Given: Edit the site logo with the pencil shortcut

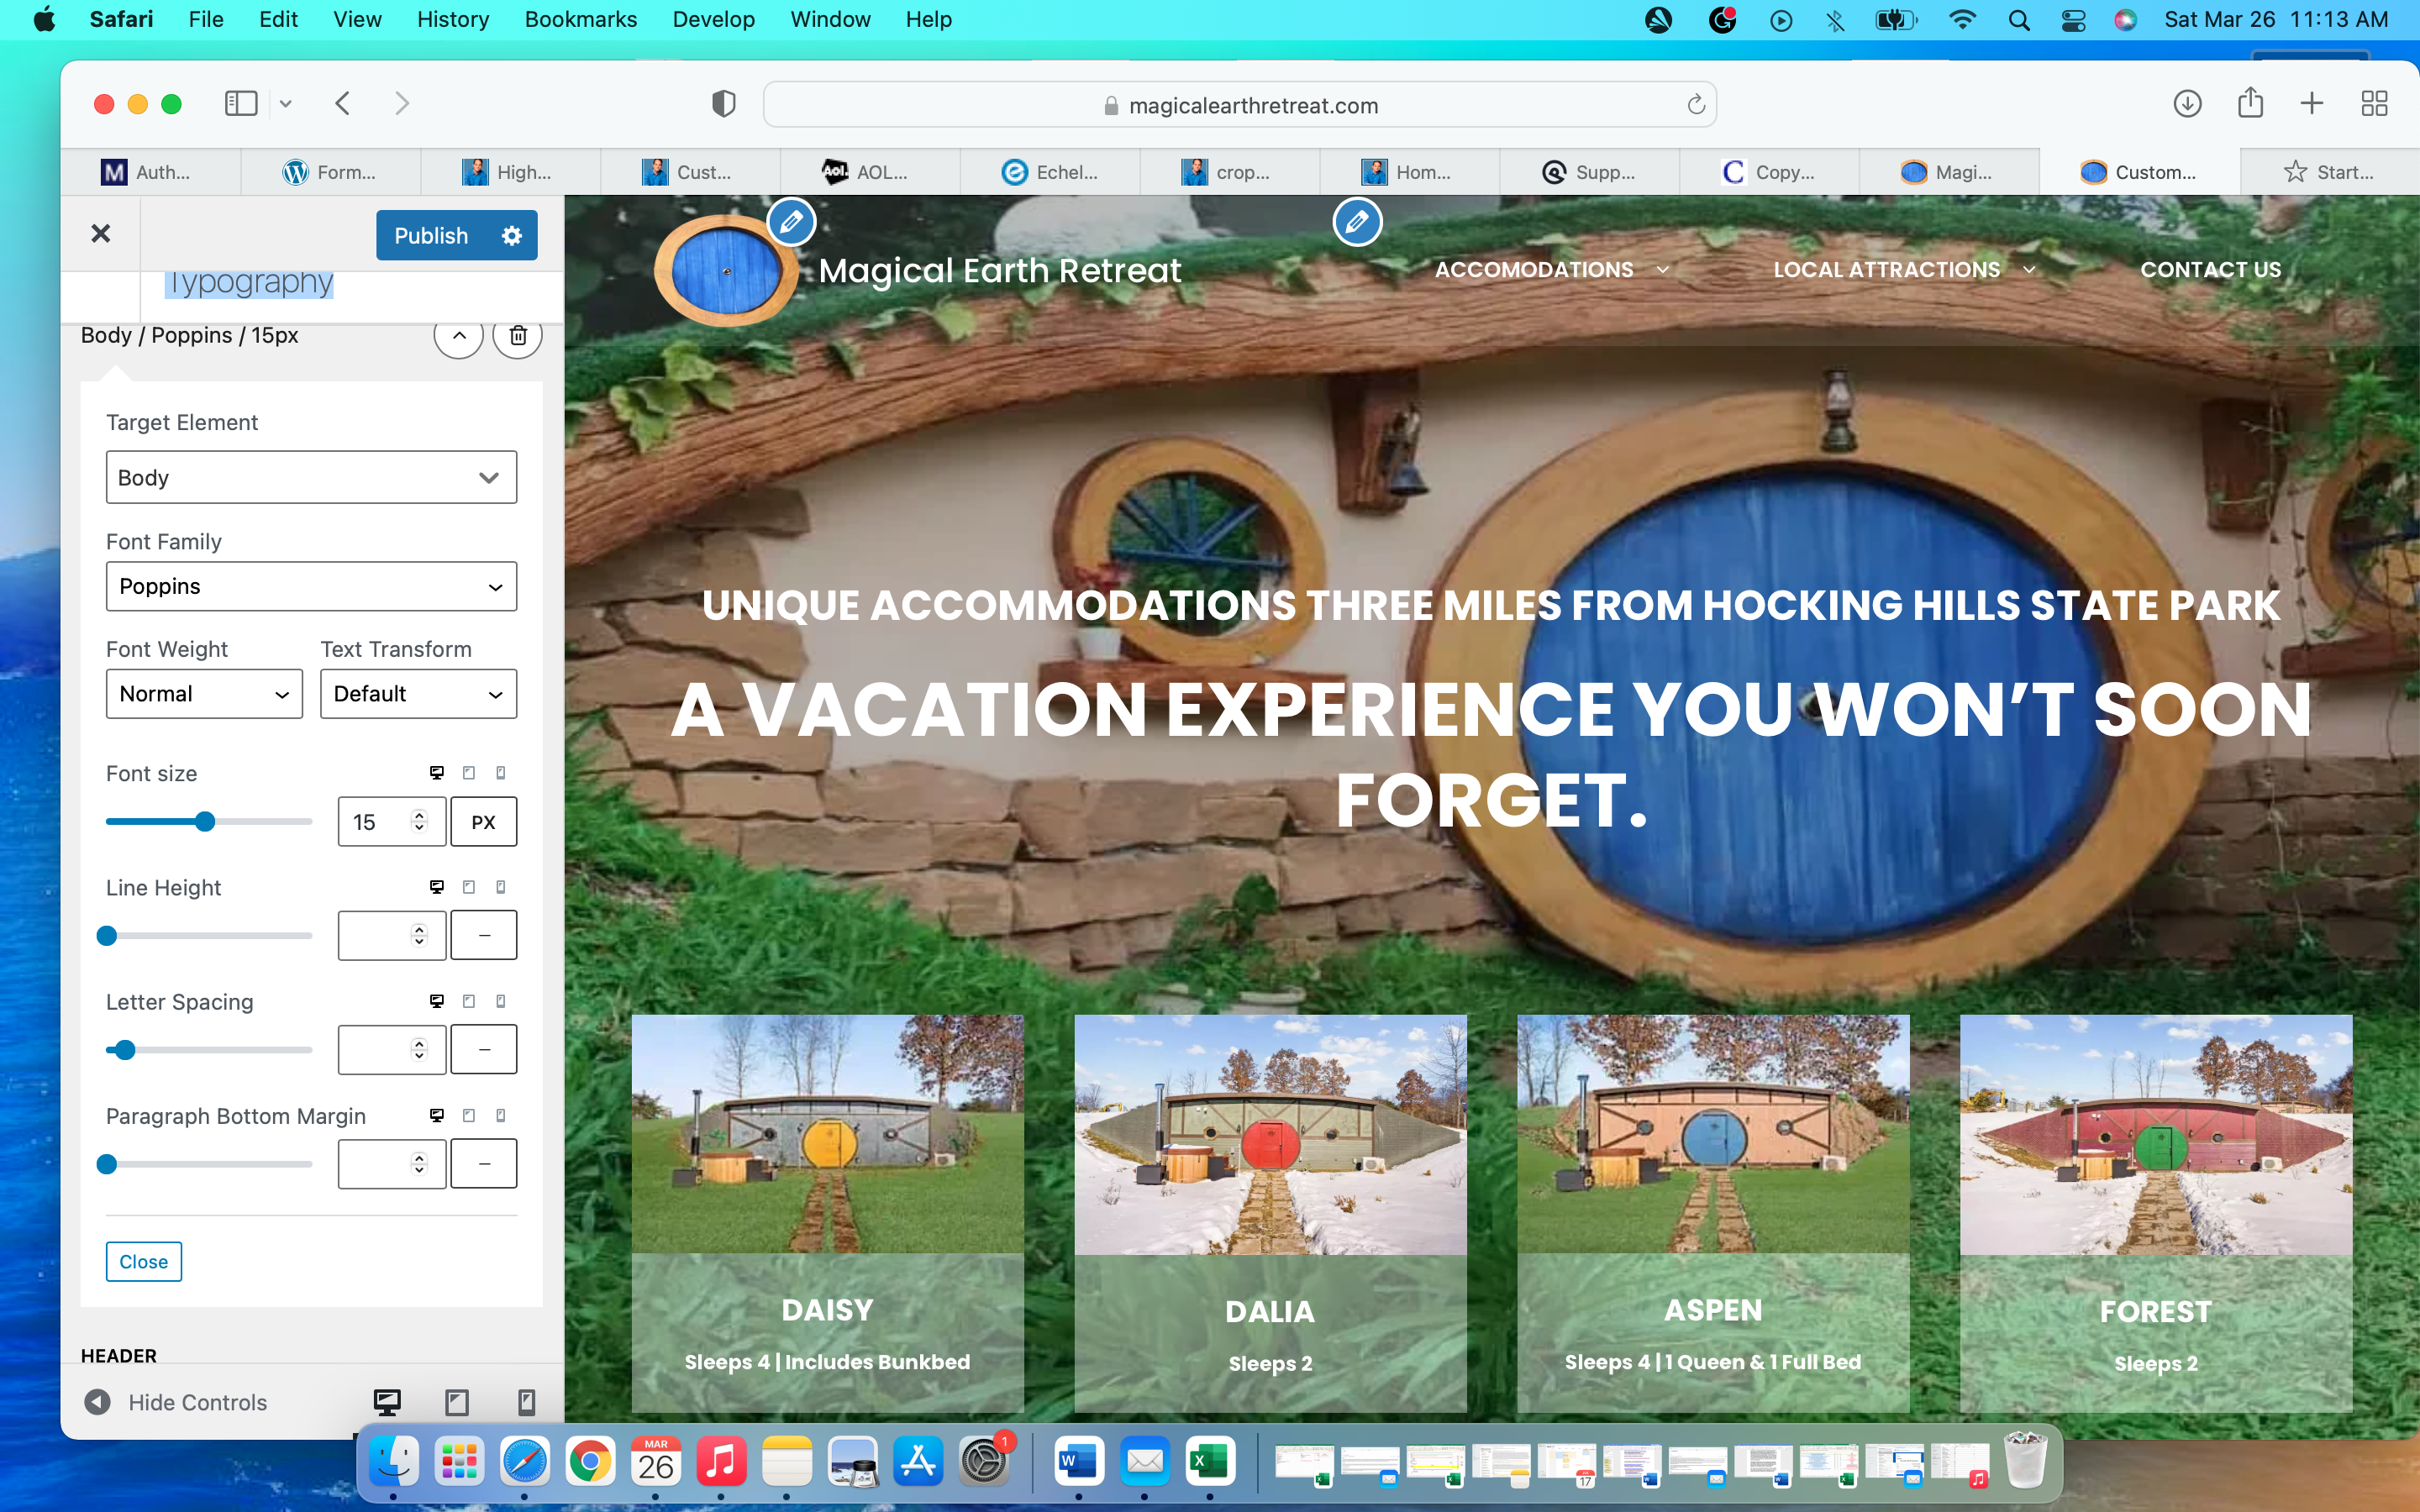Looking at the screenshot, I should tap(791, 221).
